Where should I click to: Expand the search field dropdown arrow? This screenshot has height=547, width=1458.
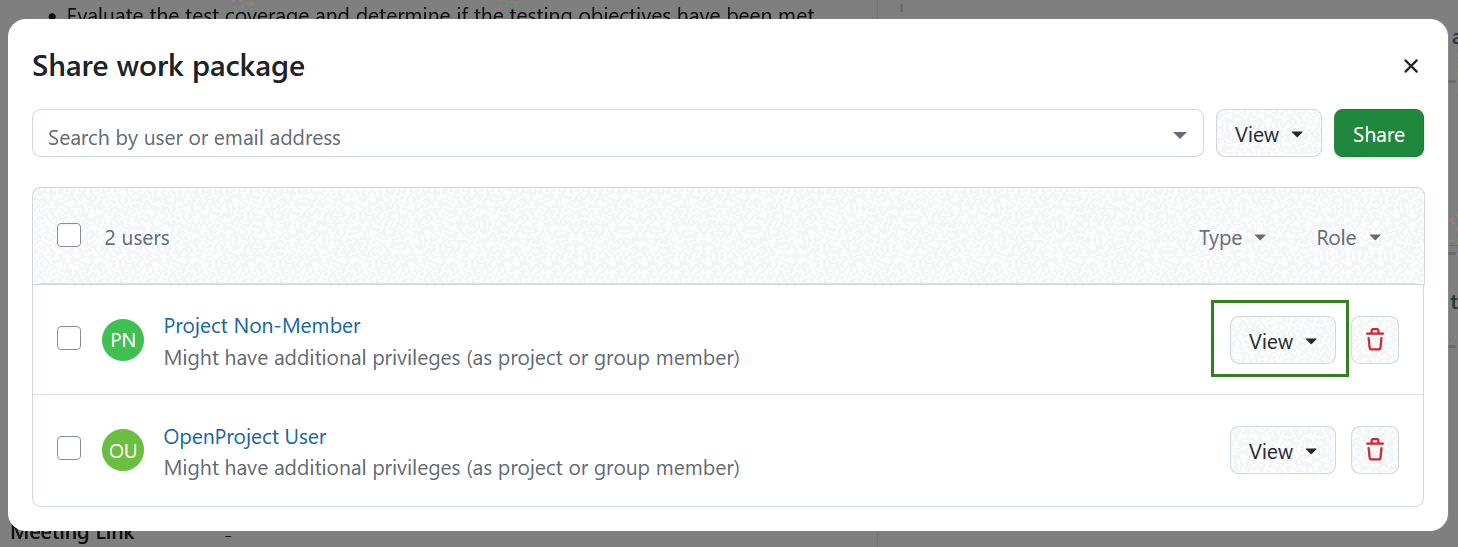pyautogui.click(x=1181, y=136)
